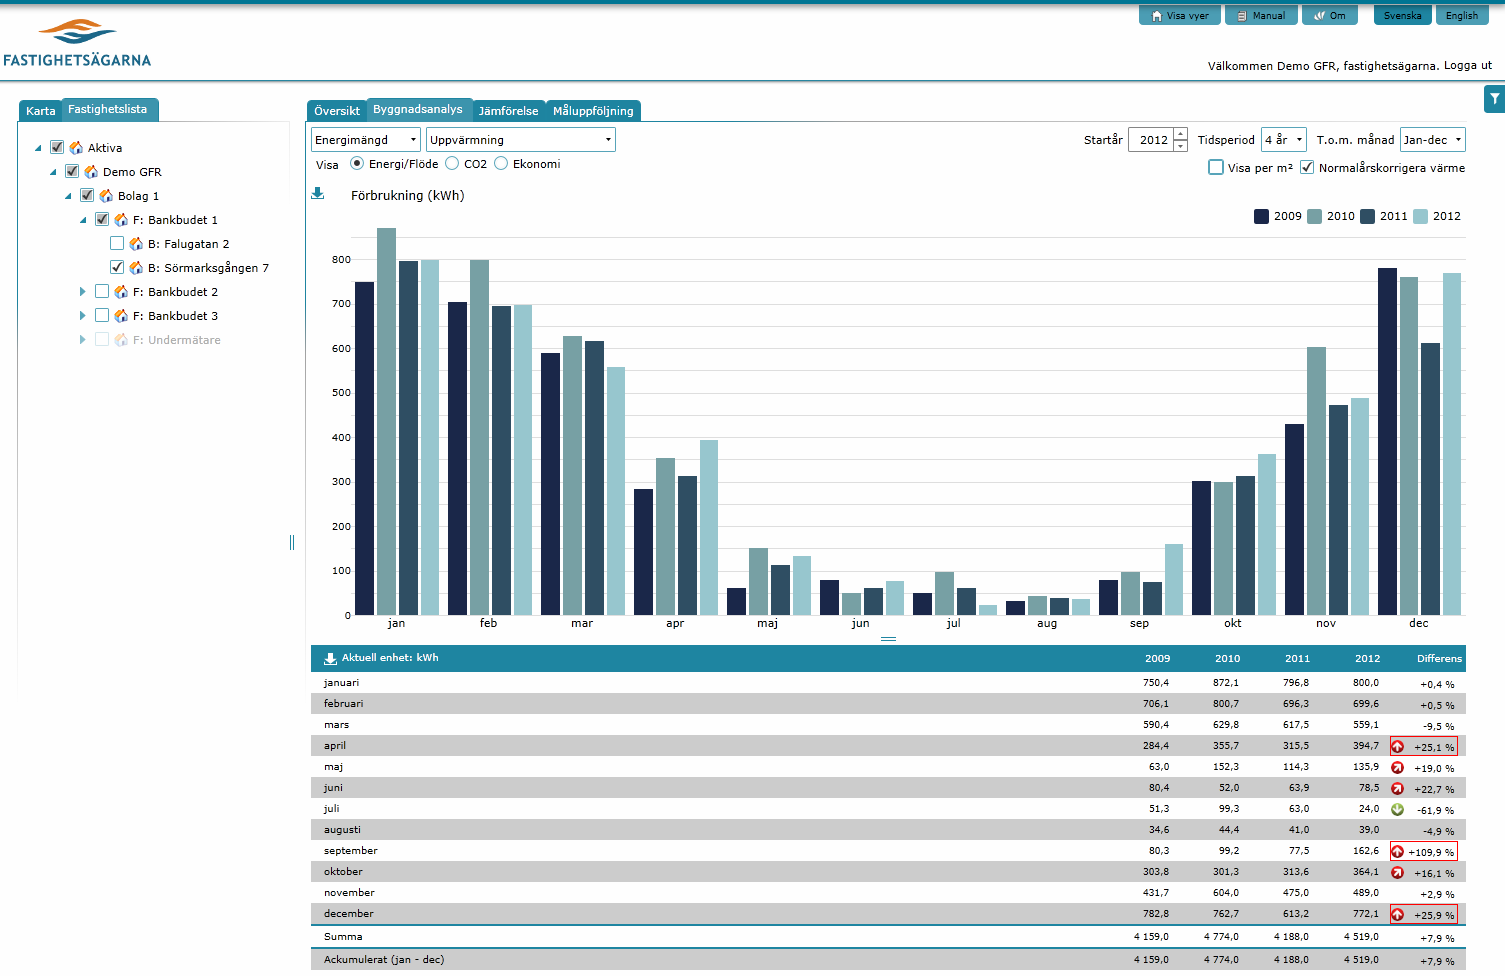Click the Startår 2012 input field

pyautogui.click(x=1152, y=140)
